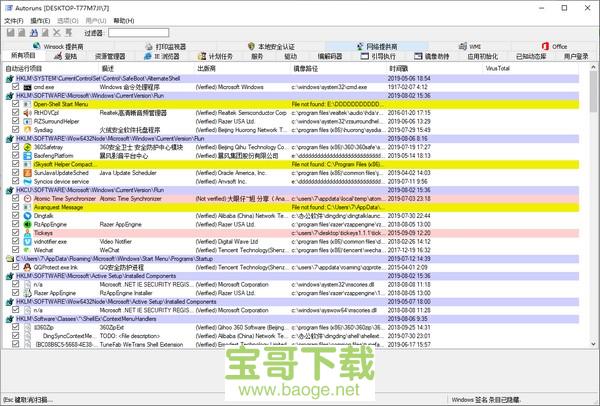This screenshot has height=406, width=600.
Task: Open the 网络提供商 tab
Action: coord(377,47)
